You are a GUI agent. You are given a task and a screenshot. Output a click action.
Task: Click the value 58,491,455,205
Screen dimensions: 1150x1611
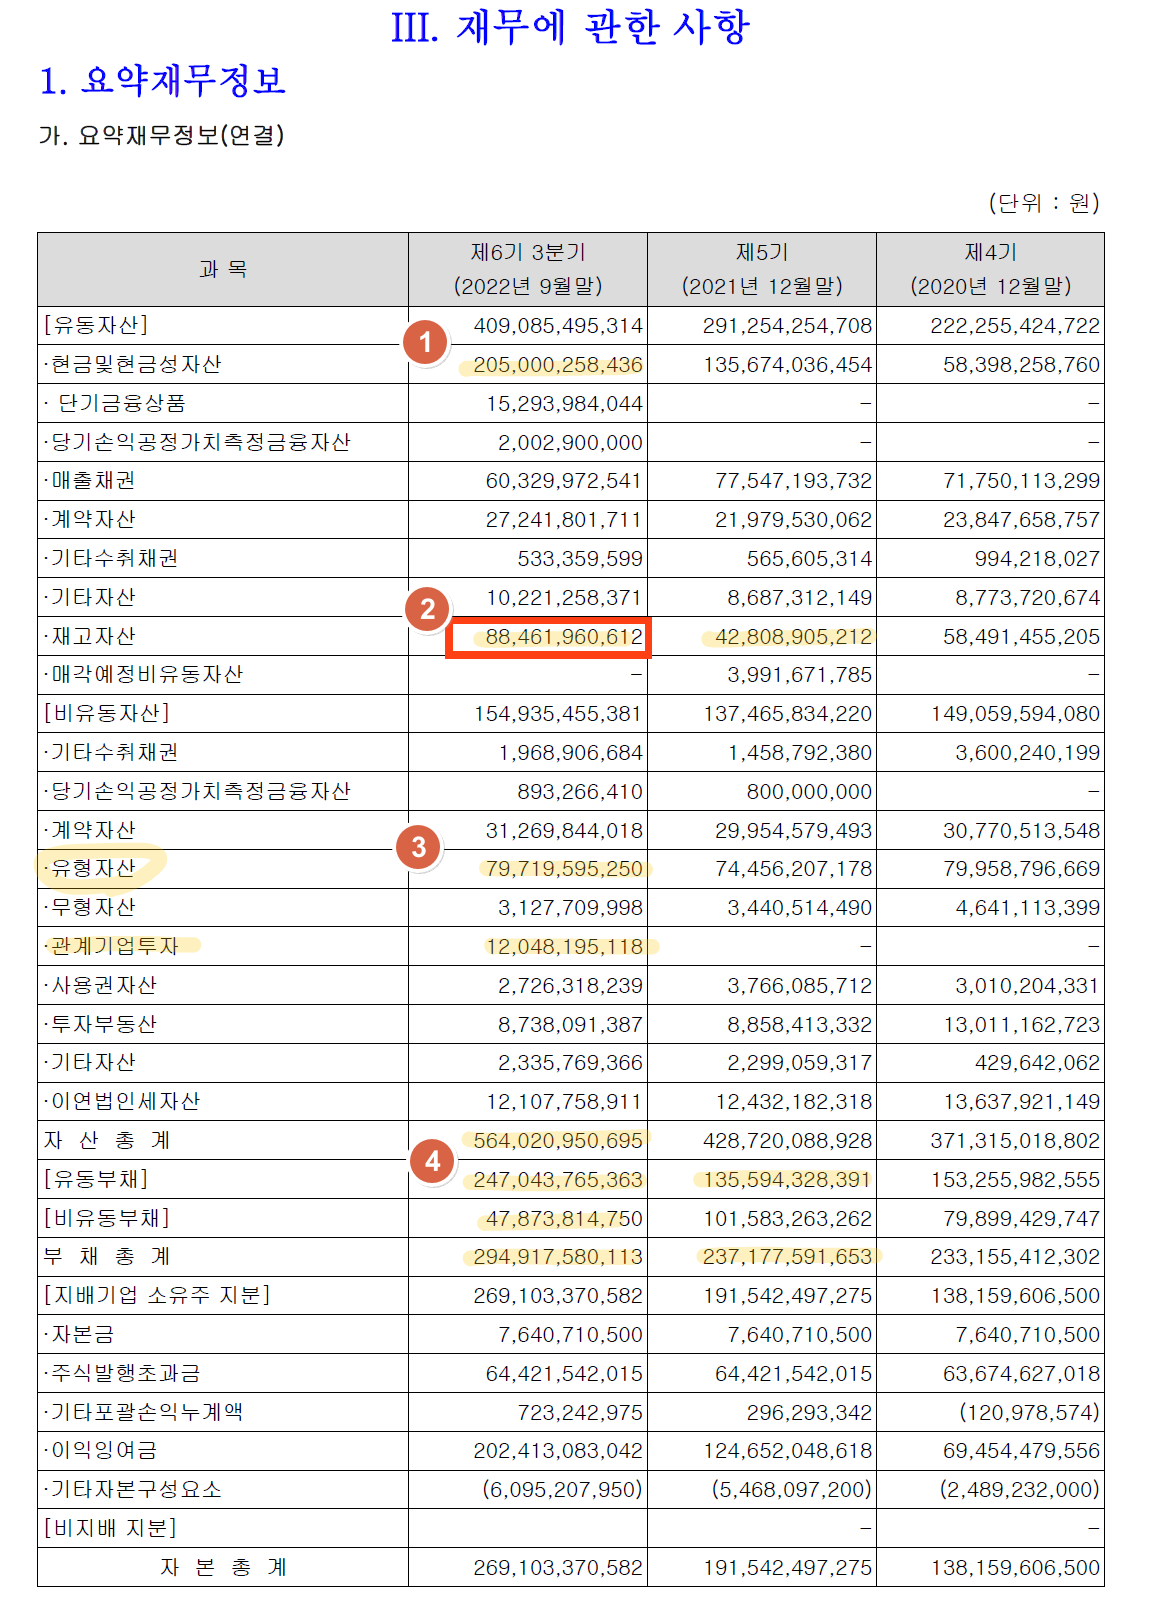click(x=1021, y=637)
